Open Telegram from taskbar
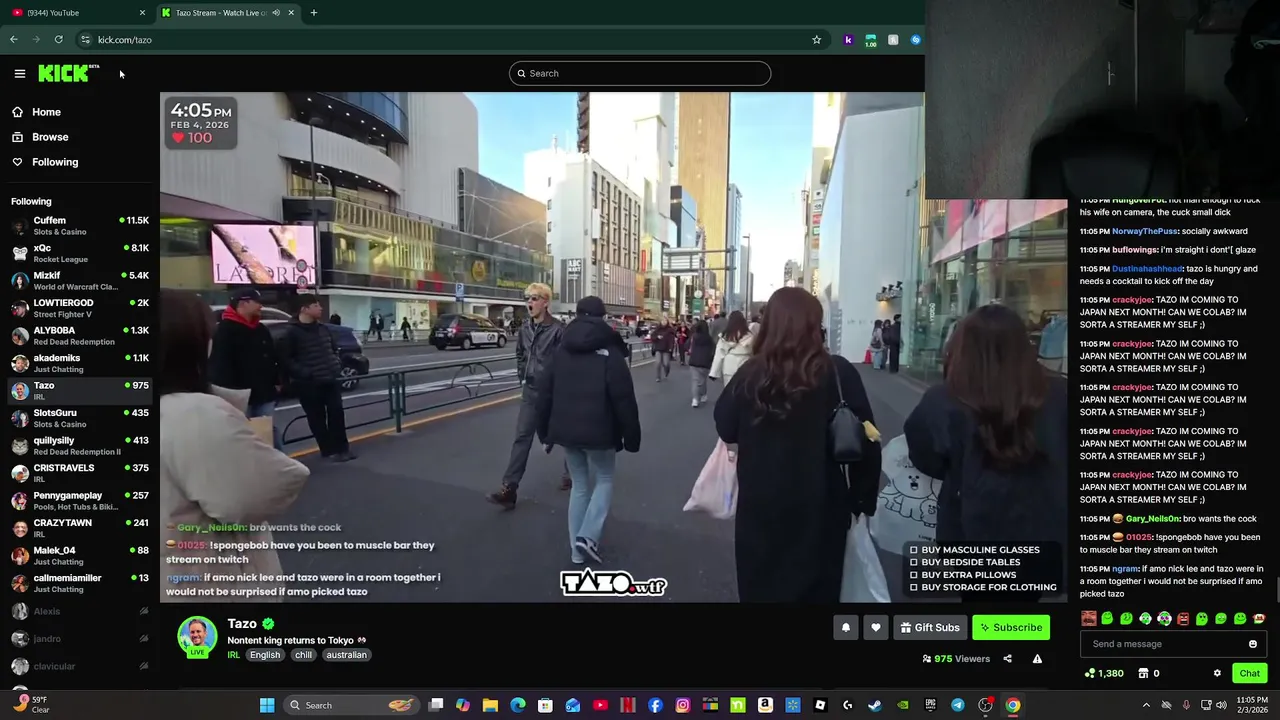The image size is (1280, 720). [x=958, y=705]
